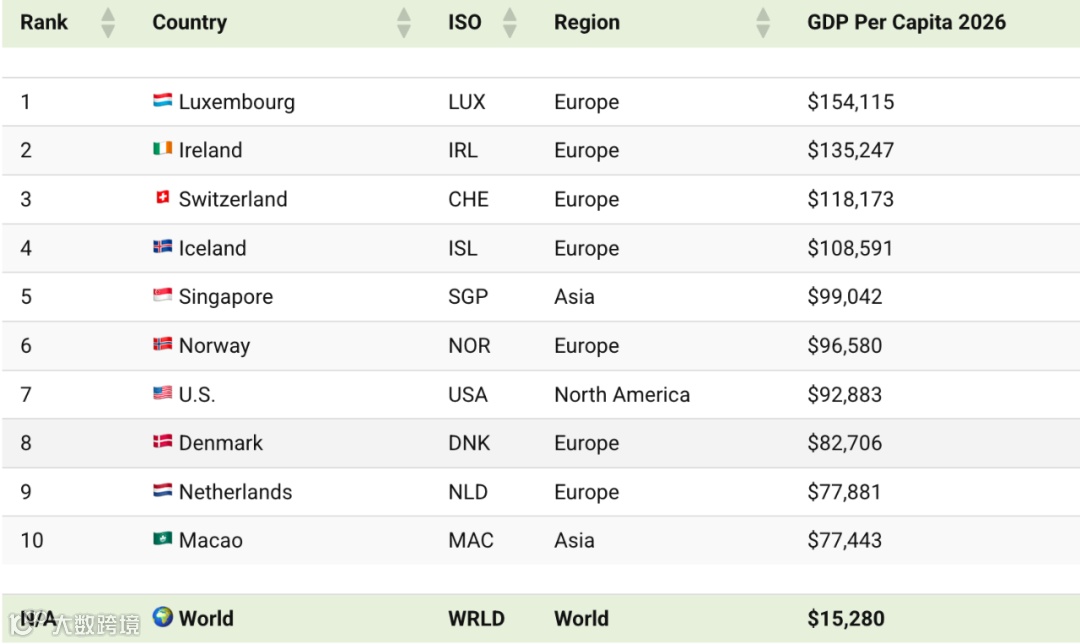
Task: Click the World GDP value $15,280
Action: click(x=846, y=619)
